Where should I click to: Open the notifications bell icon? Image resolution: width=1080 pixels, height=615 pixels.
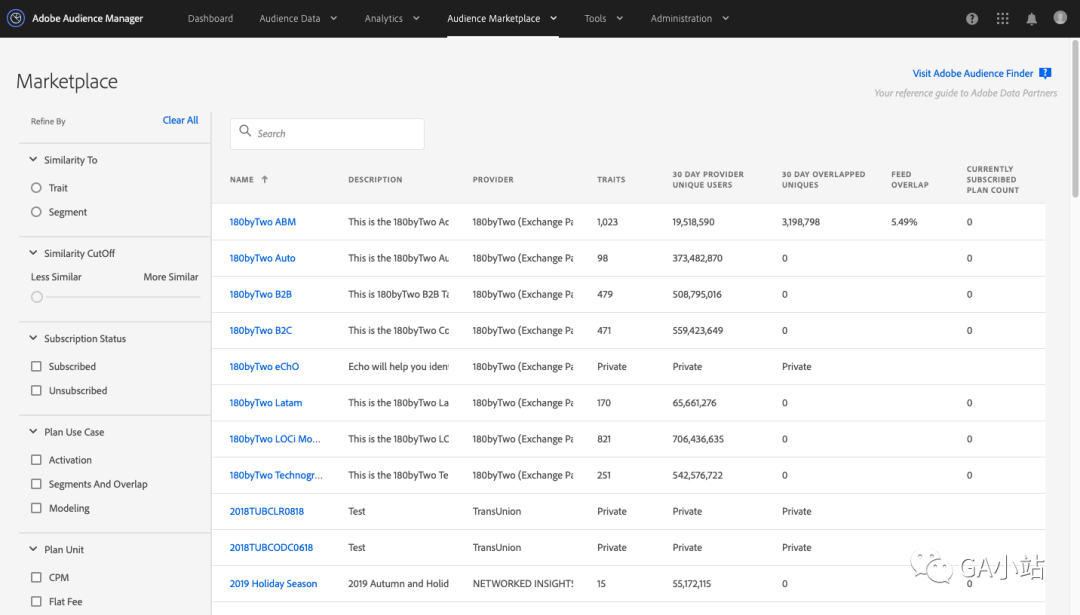coord(1031,19)
